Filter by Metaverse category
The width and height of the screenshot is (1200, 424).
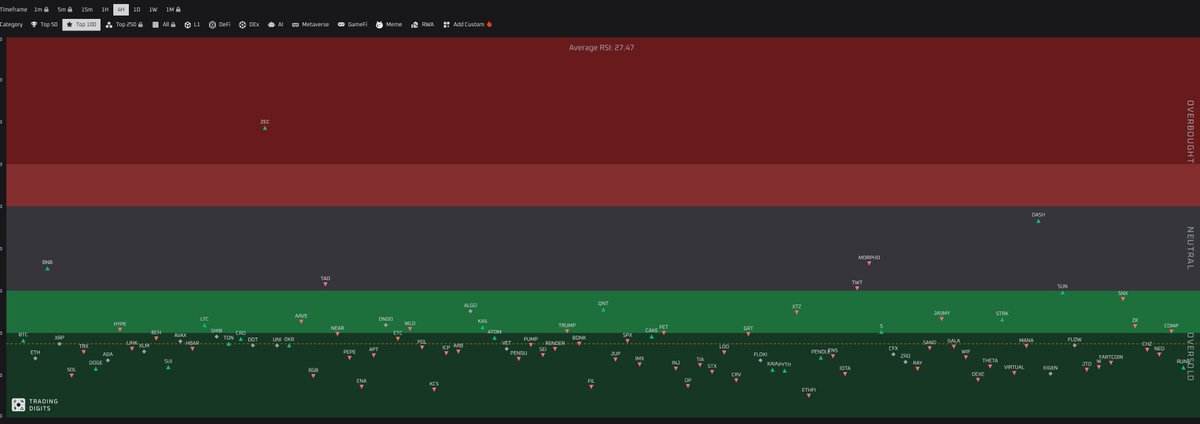310,24
